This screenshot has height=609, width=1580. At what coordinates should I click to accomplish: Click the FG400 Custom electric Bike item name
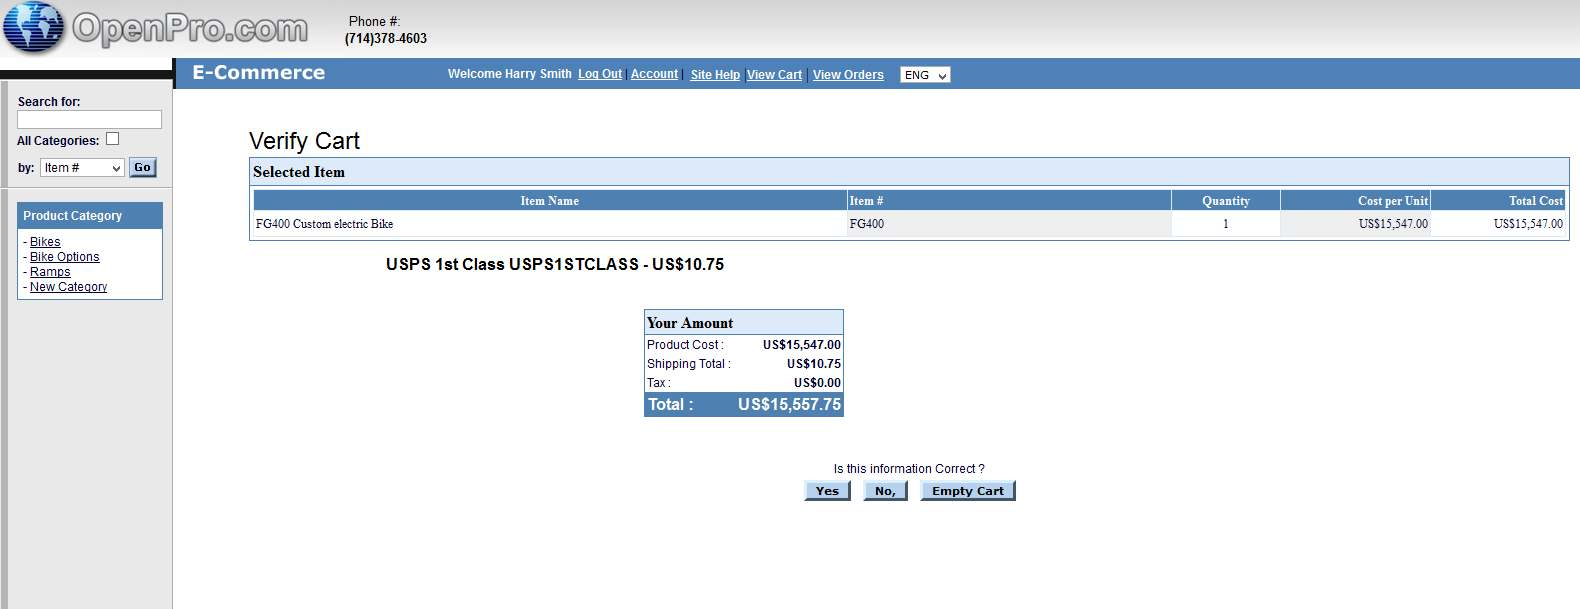tap(324, 224)
